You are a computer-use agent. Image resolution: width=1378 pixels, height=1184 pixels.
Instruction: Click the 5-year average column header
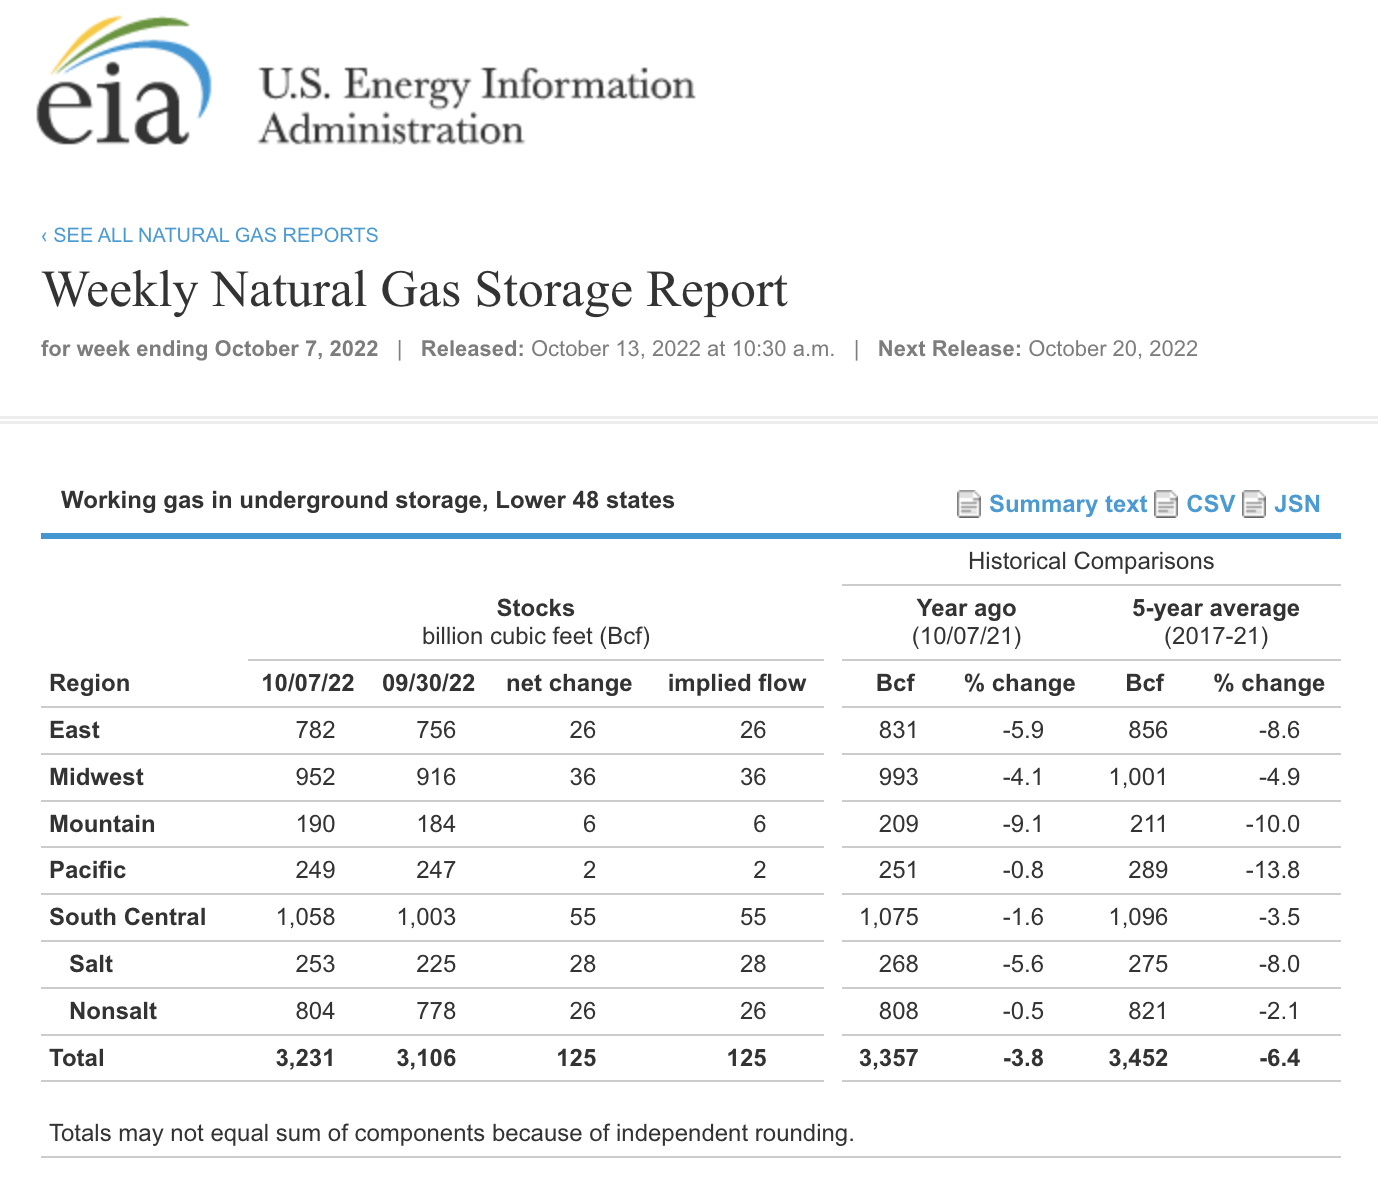(1215, 608)
